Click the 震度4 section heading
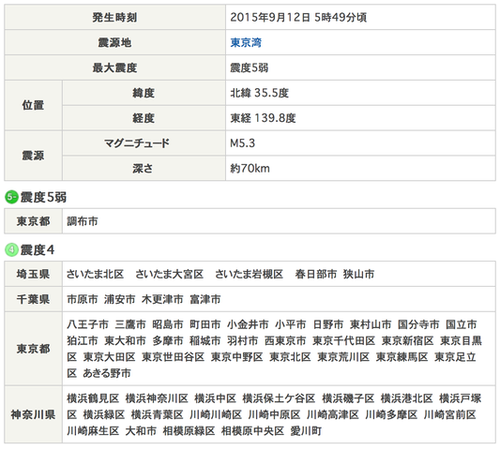Image resolution: width=500 pixels, height=450 pixels. [x=37, y=250]
